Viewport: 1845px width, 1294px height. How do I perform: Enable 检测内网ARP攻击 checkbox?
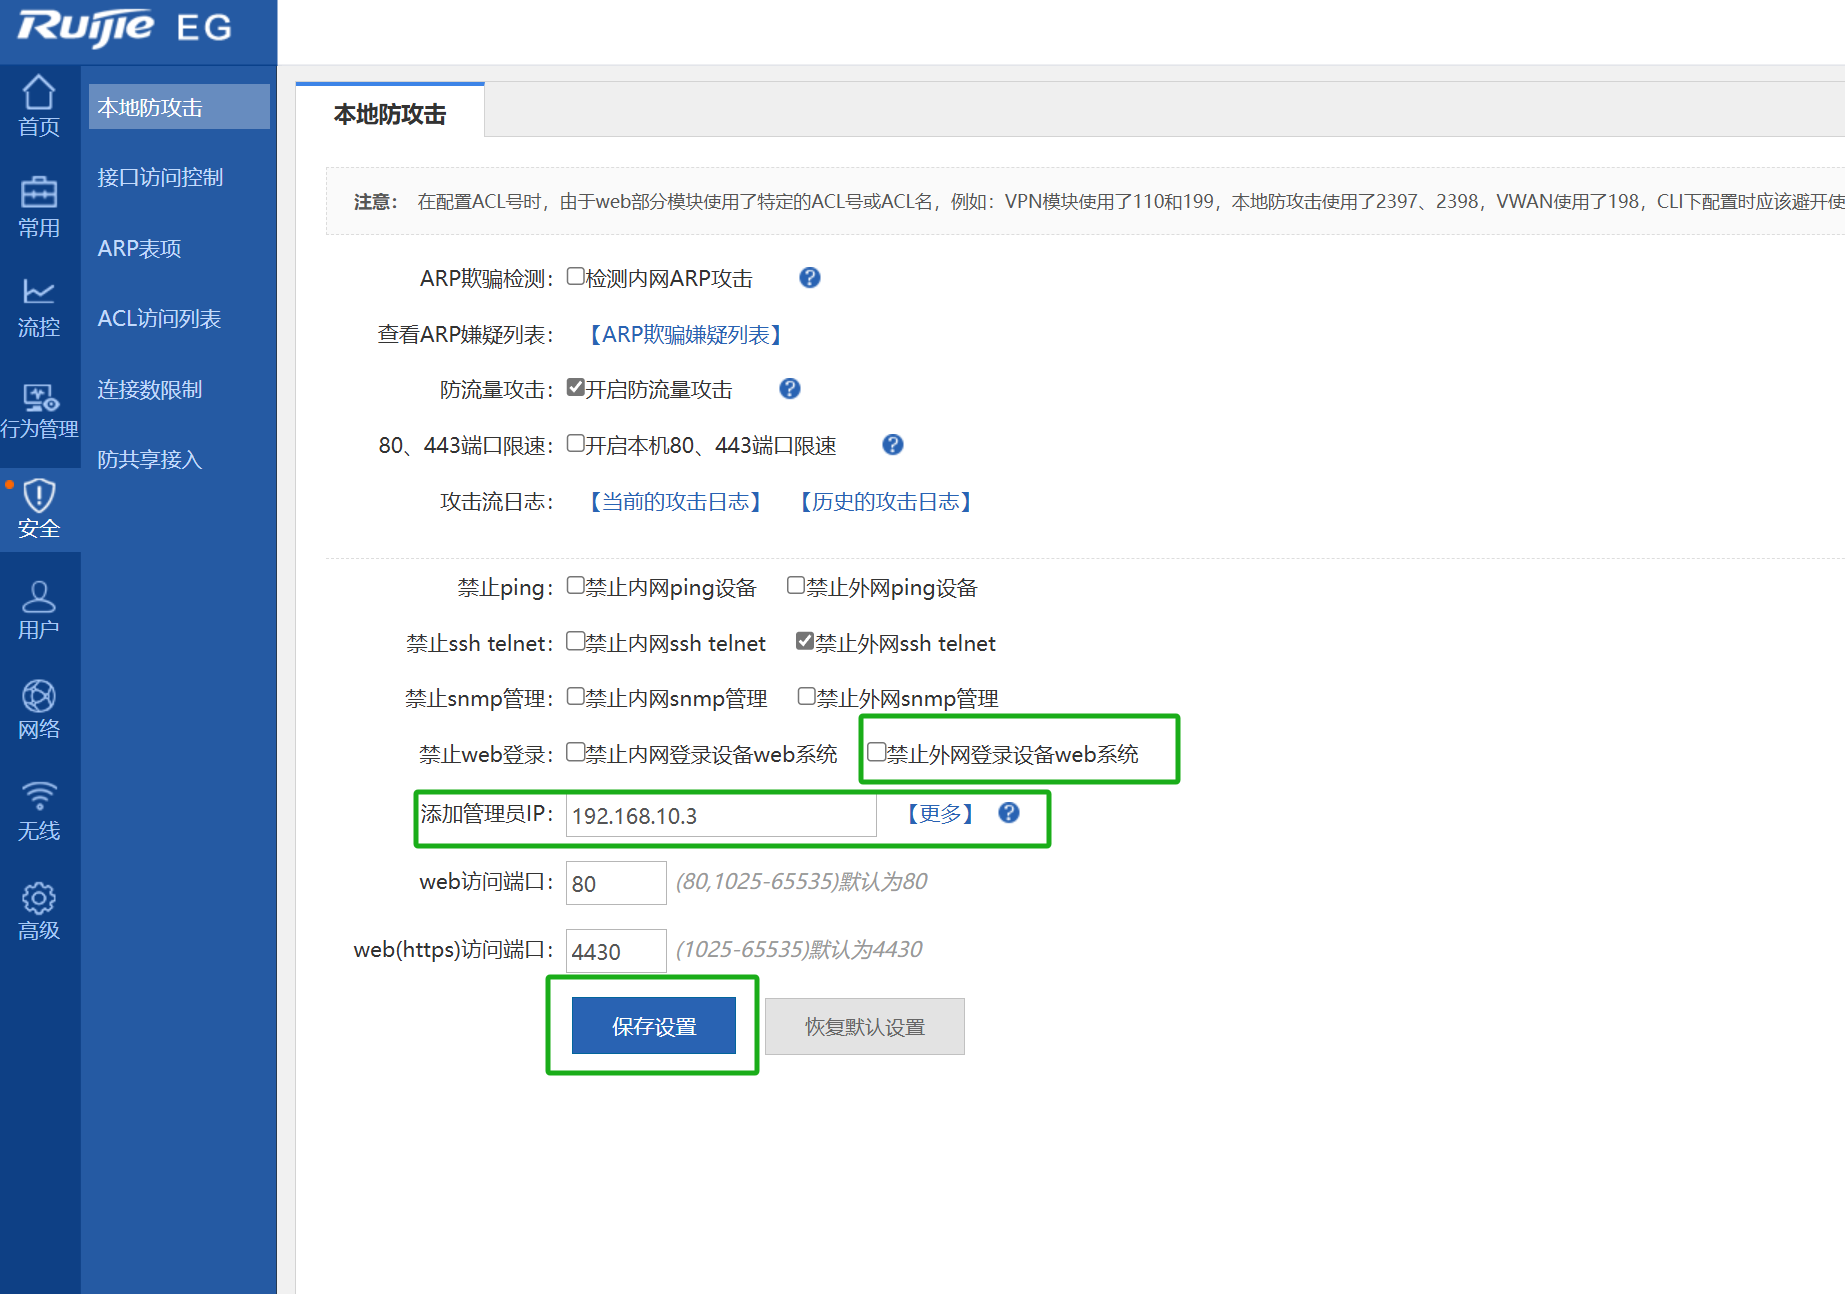tap(576, 277)
